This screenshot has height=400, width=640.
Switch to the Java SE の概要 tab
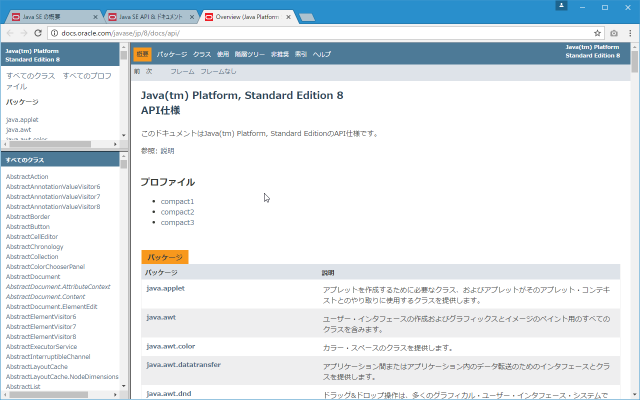pyautogui.click(x=53, y=17)
